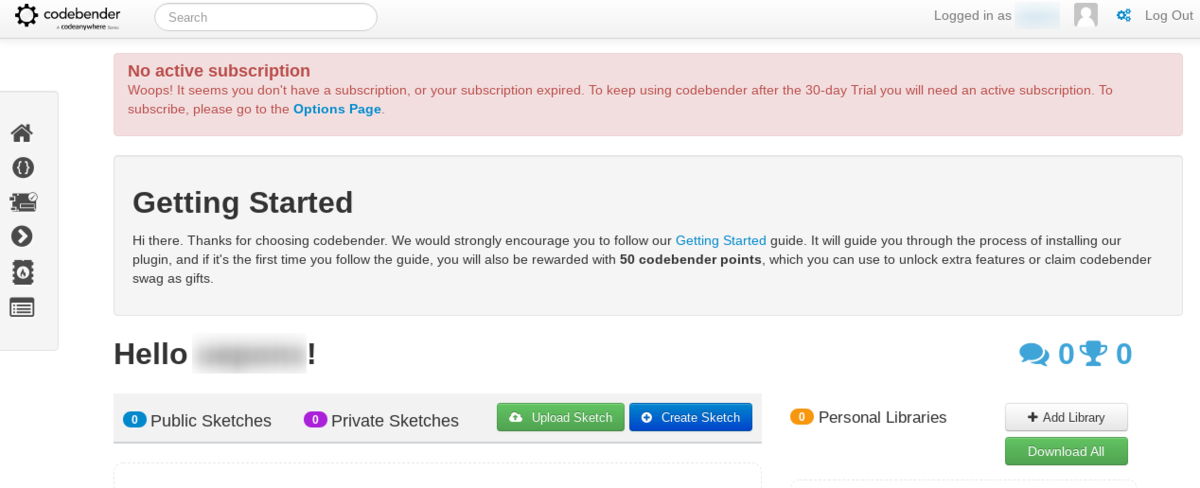Open the Options Page link
This screenshot has width=1200, height=488.
pyautogui.click(x=337, y=109)
